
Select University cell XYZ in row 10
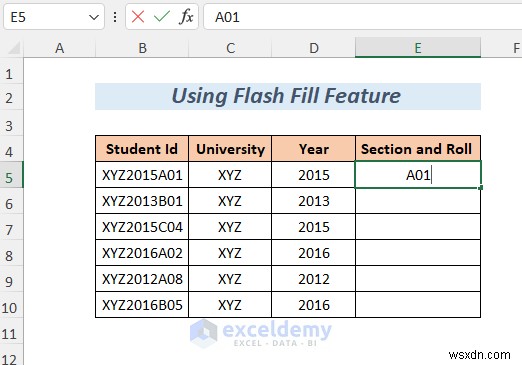click(230, 305)
